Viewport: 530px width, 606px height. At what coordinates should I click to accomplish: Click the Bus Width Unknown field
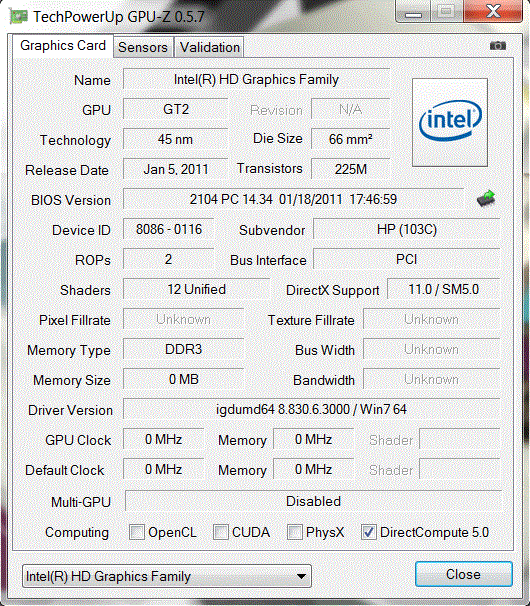[x=432, y=349]
